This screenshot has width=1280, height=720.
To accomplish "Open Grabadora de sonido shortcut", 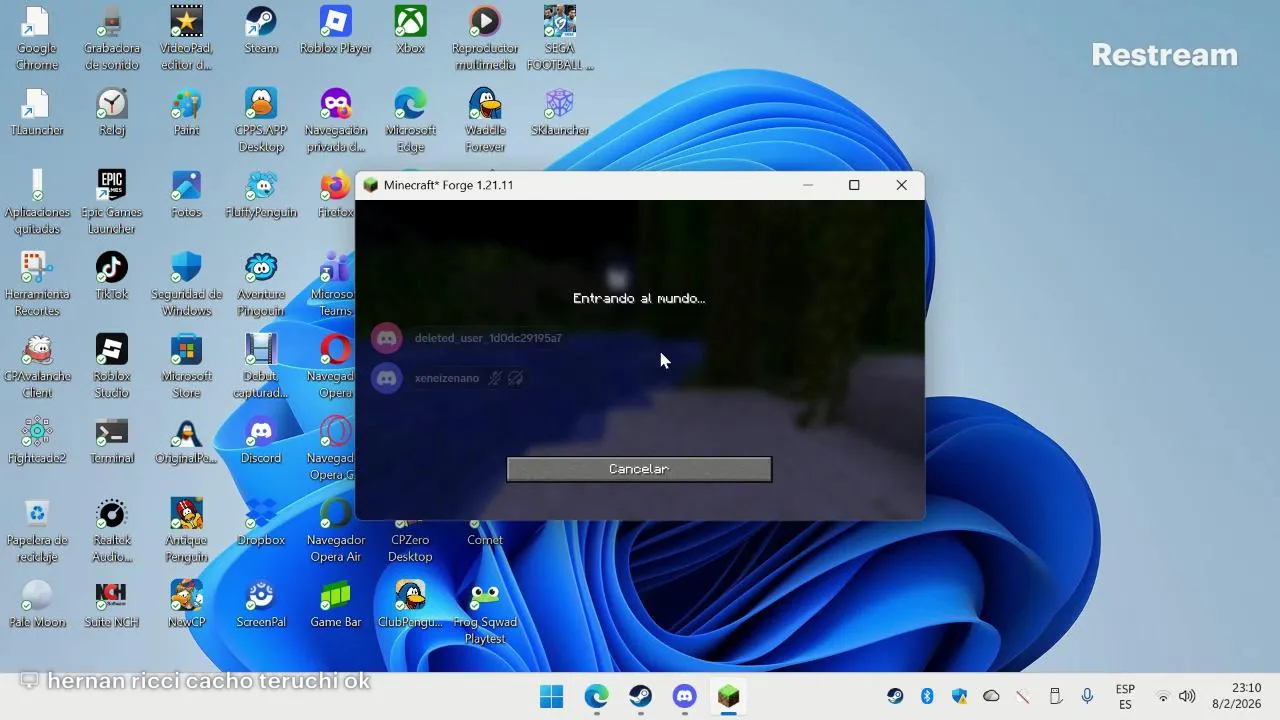I will coord(112,38).
